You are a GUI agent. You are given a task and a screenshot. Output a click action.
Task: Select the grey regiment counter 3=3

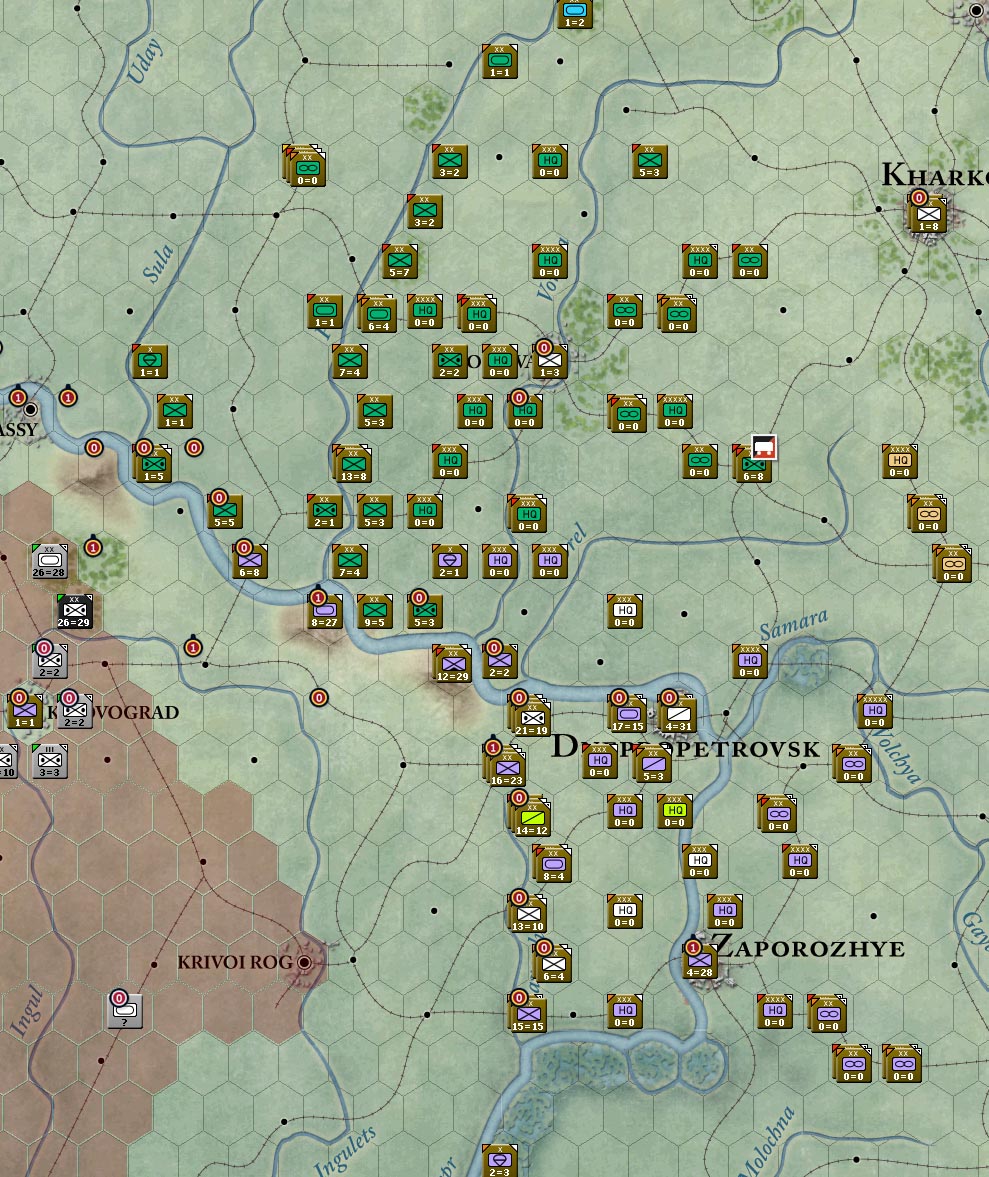(50, 761)
